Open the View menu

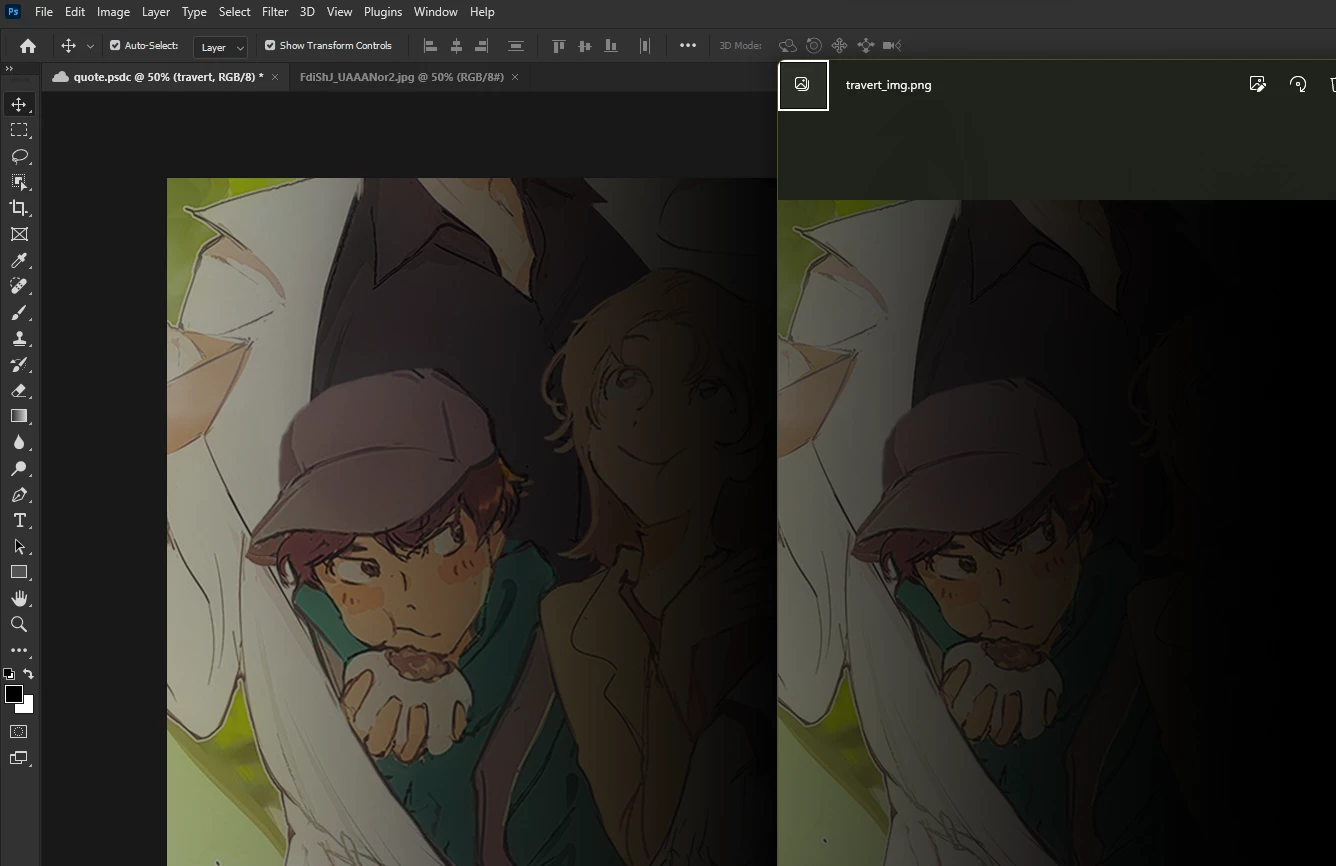pyautogui.click(x=340, y=12)
